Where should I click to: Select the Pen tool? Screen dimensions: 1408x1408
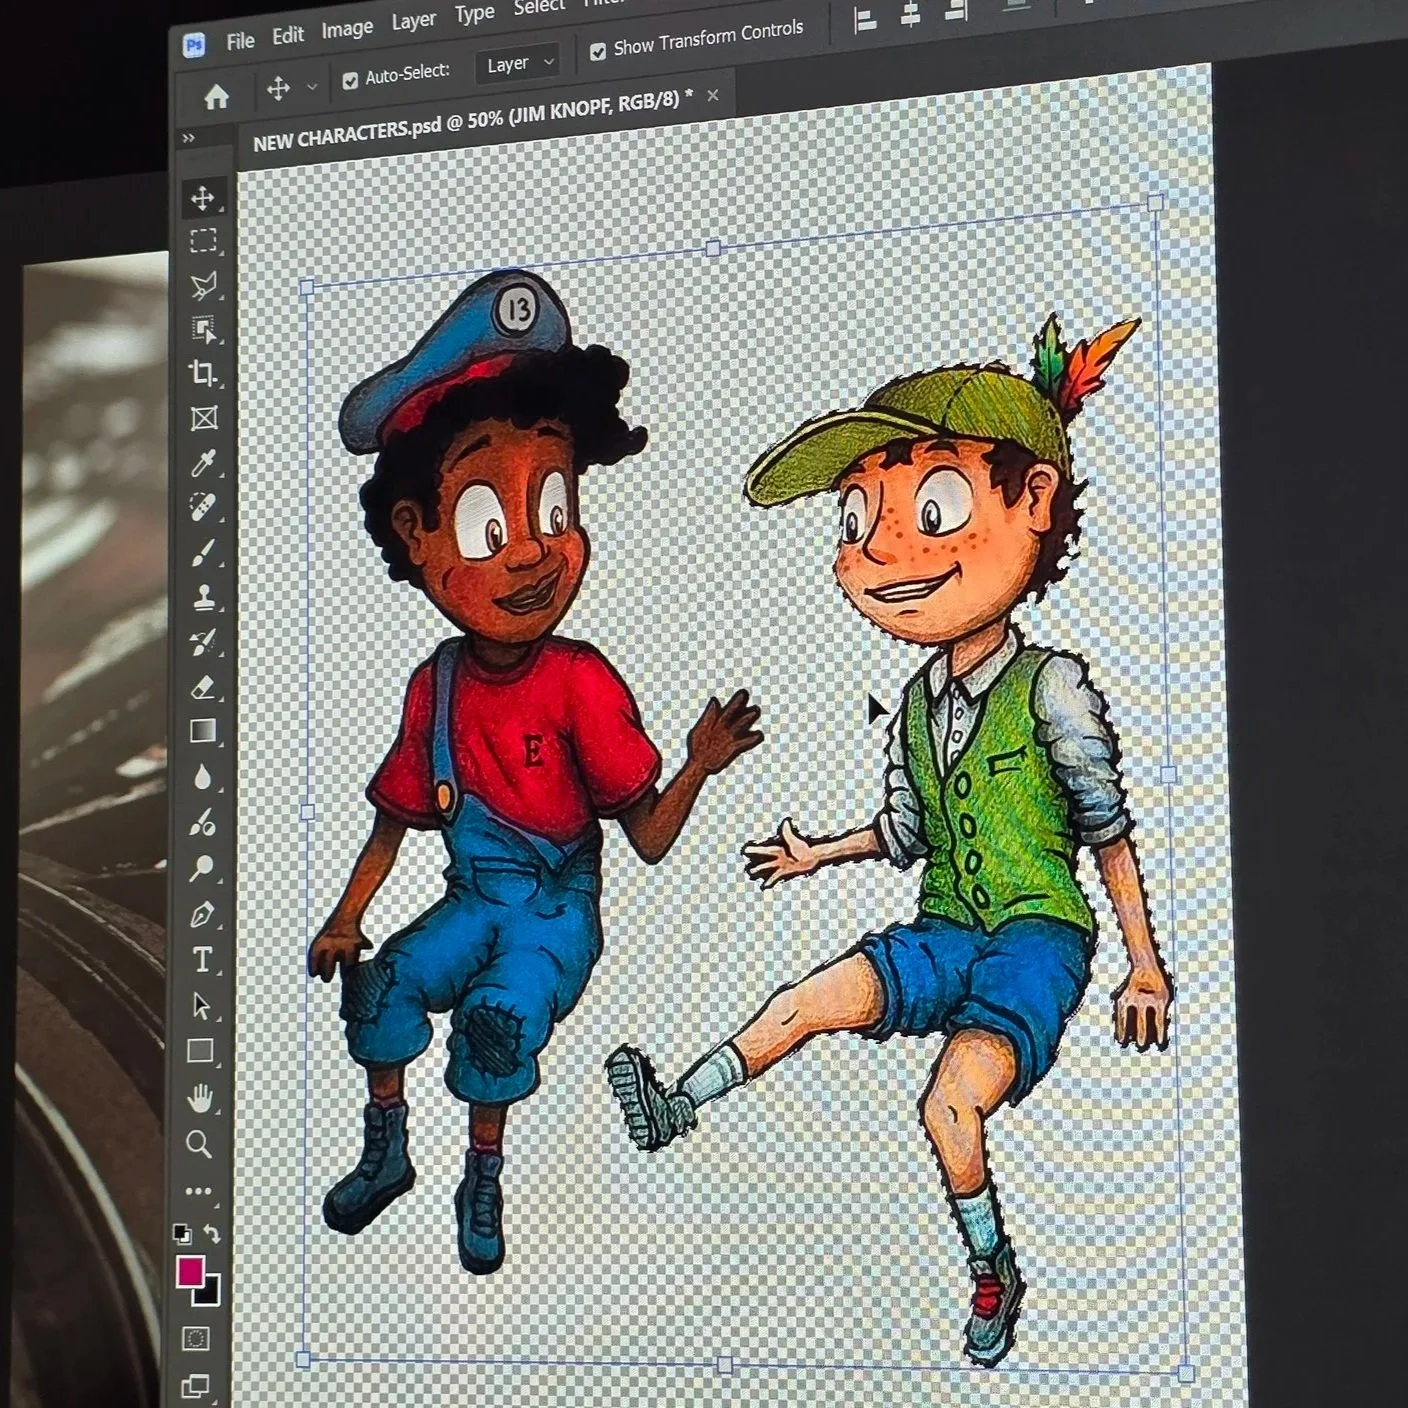pyautogui.click(x=202, y=914)
